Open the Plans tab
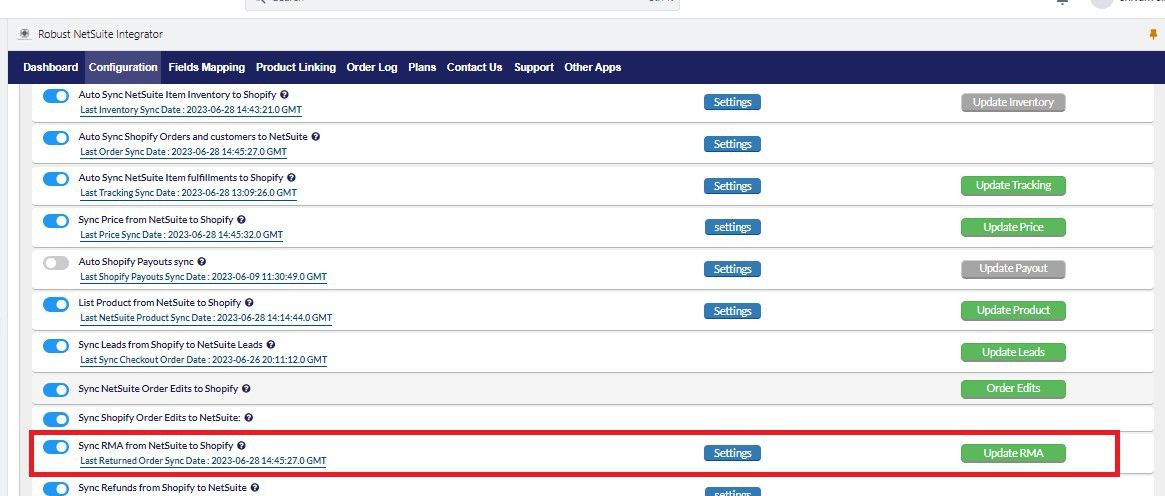This screenshot has height=496, width=1165. tap(422, 67)
